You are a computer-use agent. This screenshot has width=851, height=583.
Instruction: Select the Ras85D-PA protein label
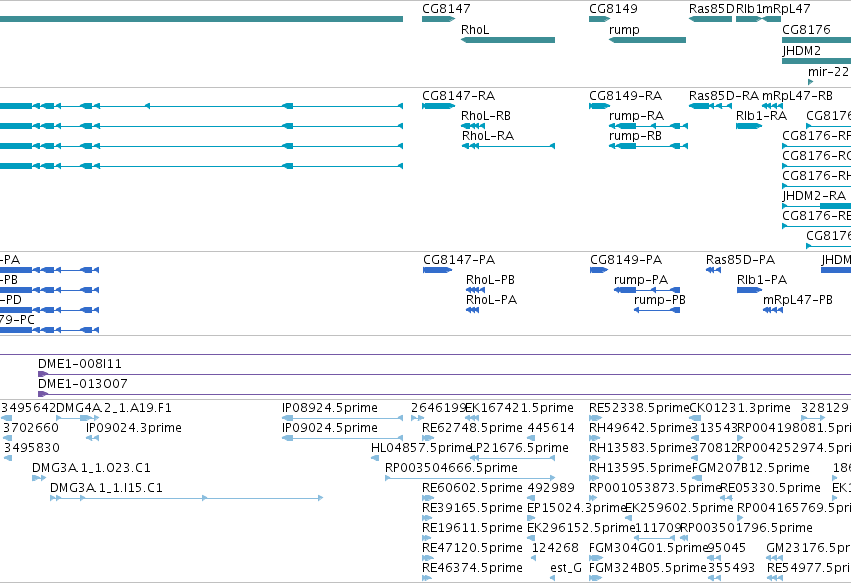tap(740, 260)
